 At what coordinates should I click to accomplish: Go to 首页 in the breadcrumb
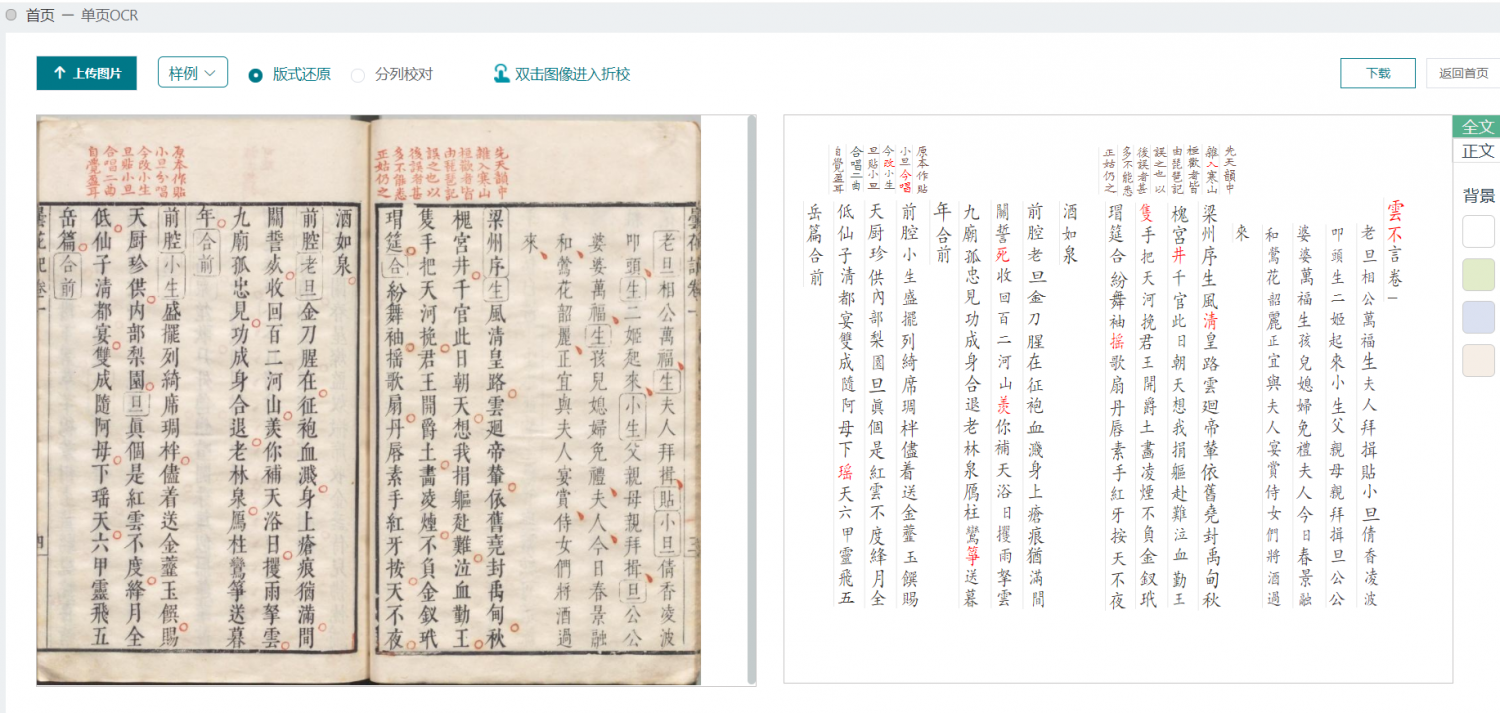point(40,15)
